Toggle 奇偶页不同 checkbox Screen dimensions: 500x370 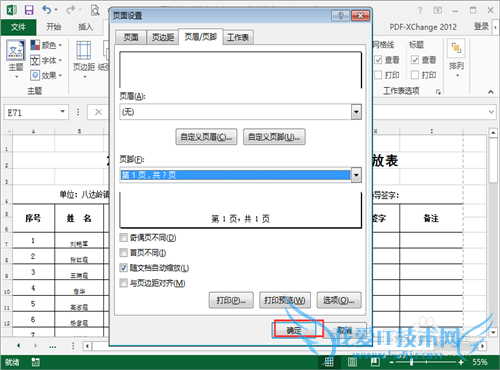[123, 237]
